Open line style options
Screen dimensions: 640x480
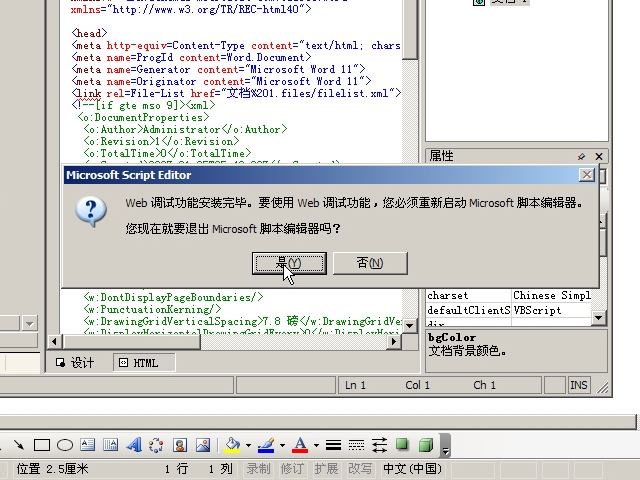click(x=333, y=445)
